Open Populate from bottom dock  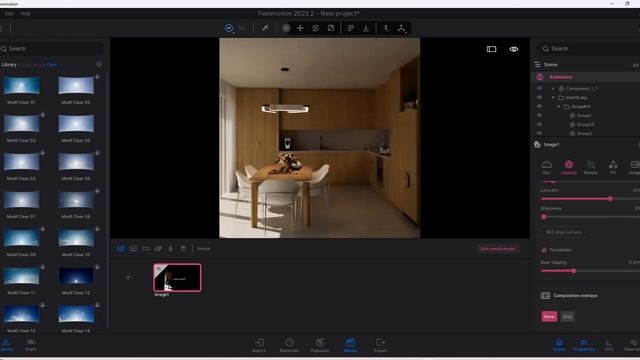pos(320,345)
